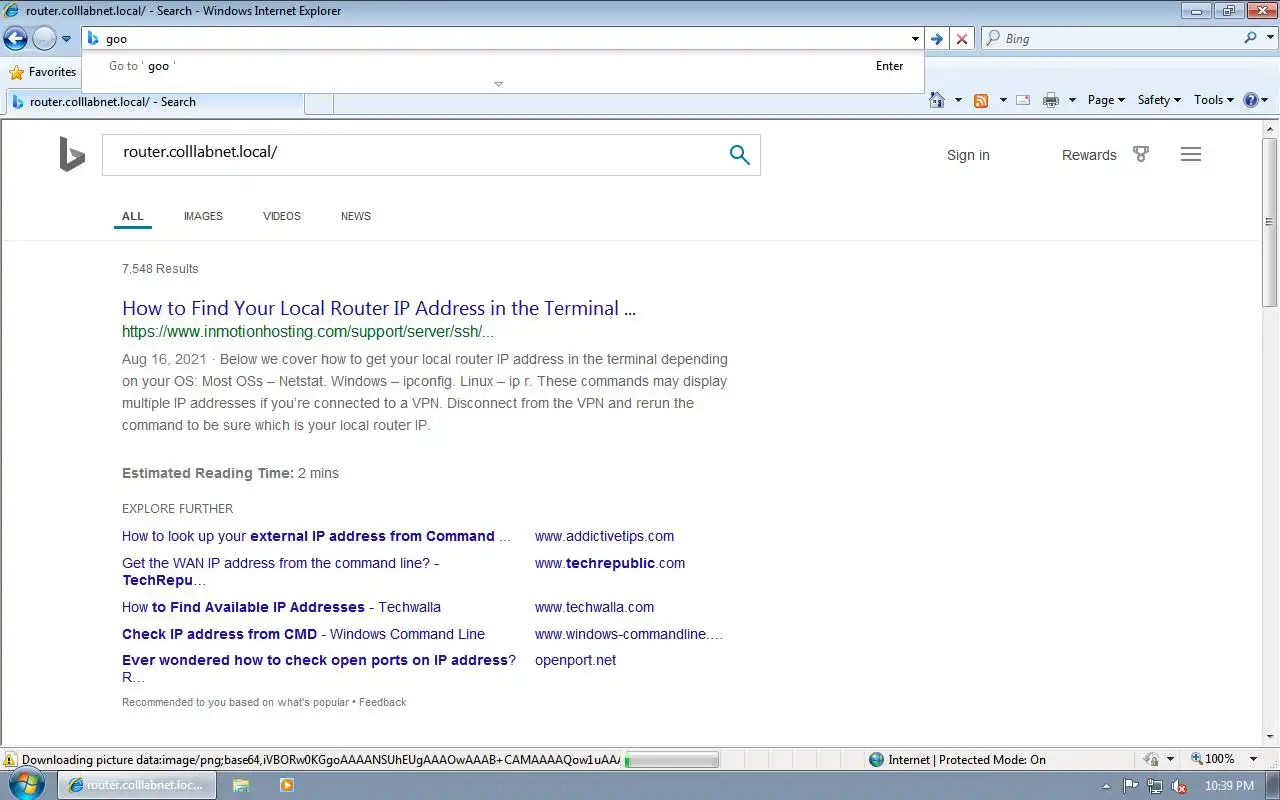Click the RSS feeds icon

pos(981,100)
